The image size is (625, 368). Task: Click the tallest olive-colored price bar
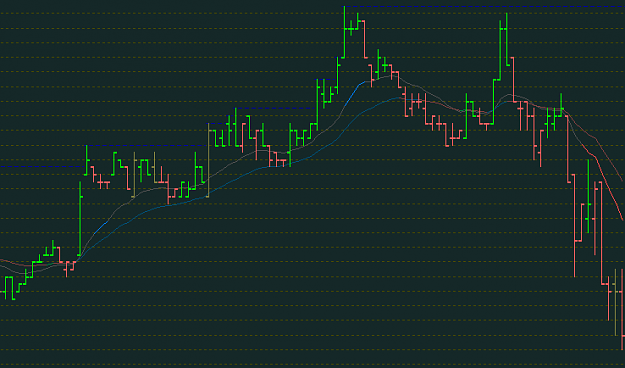click(x=208, y=160)
